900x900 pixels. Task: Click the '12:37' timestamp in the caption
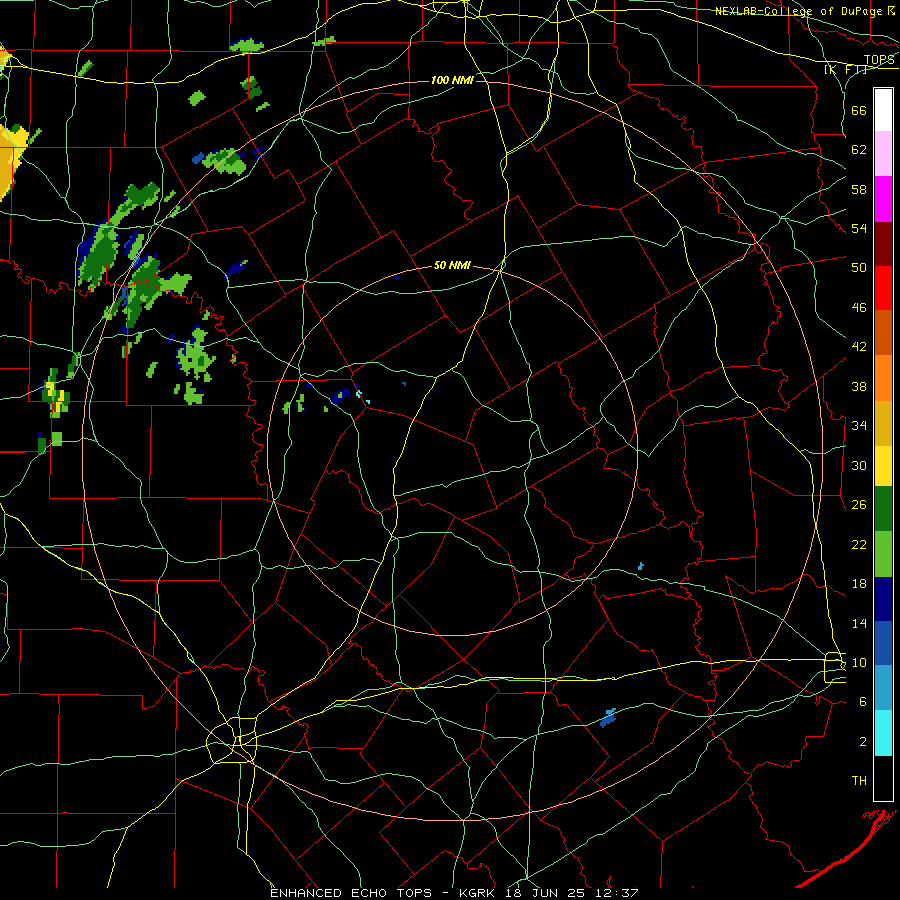pyautogui.click(x=618, y=893)
